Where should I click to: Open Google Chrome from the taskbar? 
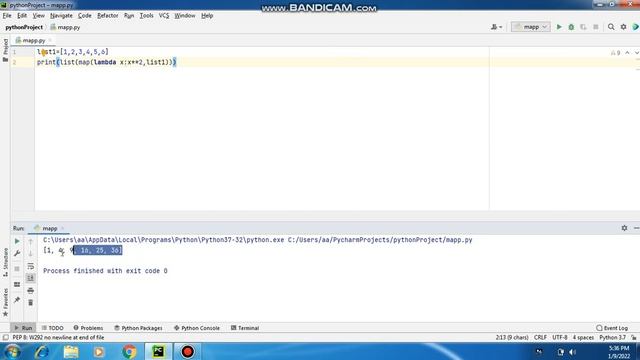[129, 351]
